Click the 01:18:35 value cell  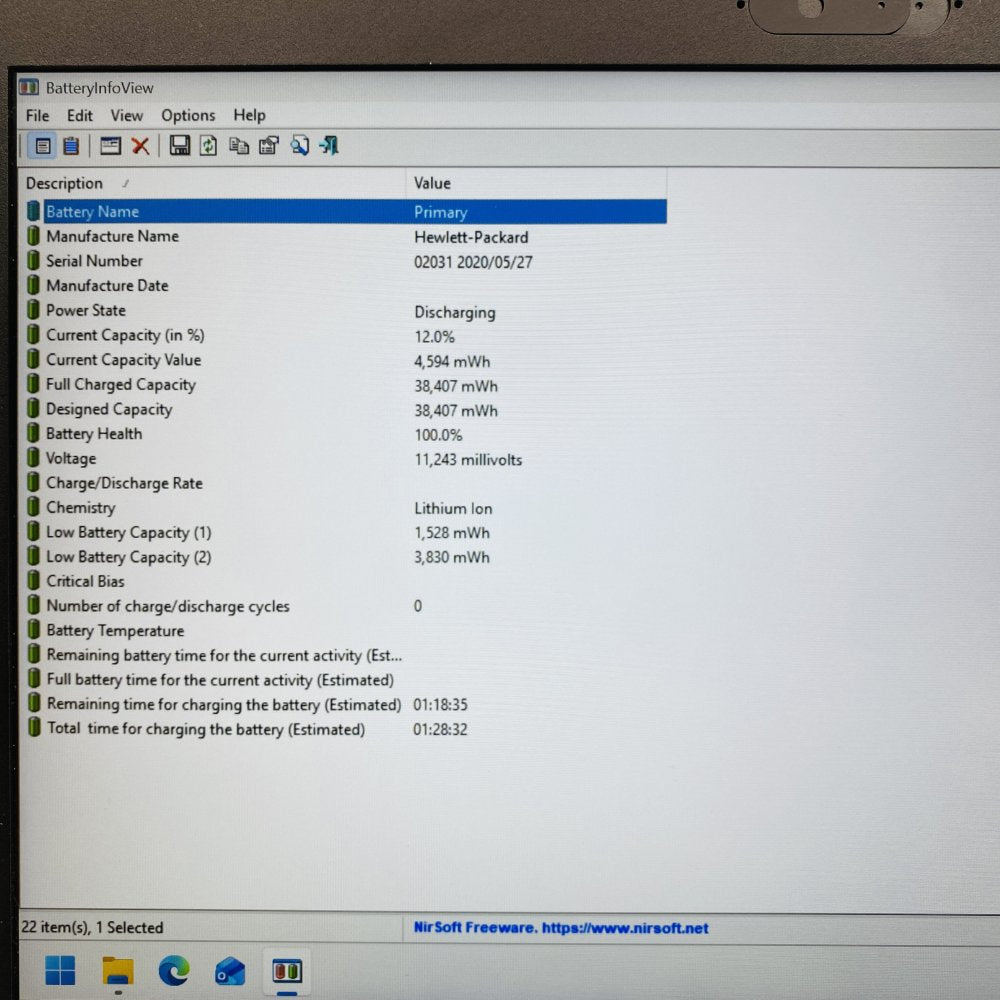click(440, 704)
